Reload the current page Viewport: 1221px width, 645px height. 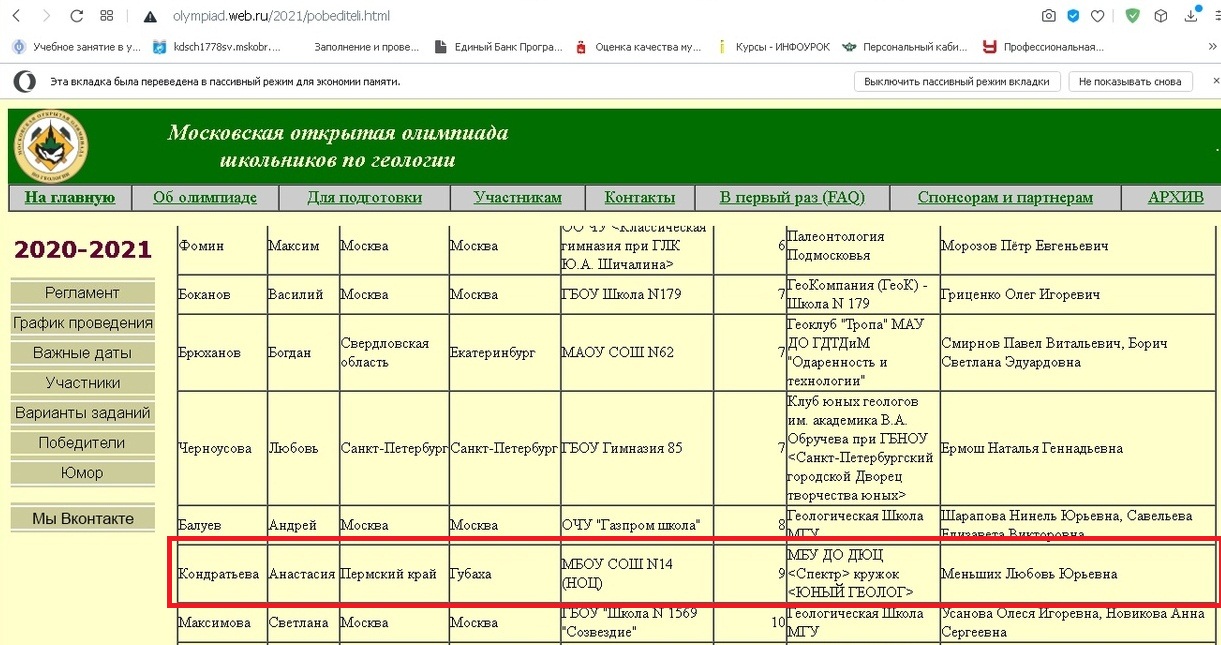[x=76, y=16]
